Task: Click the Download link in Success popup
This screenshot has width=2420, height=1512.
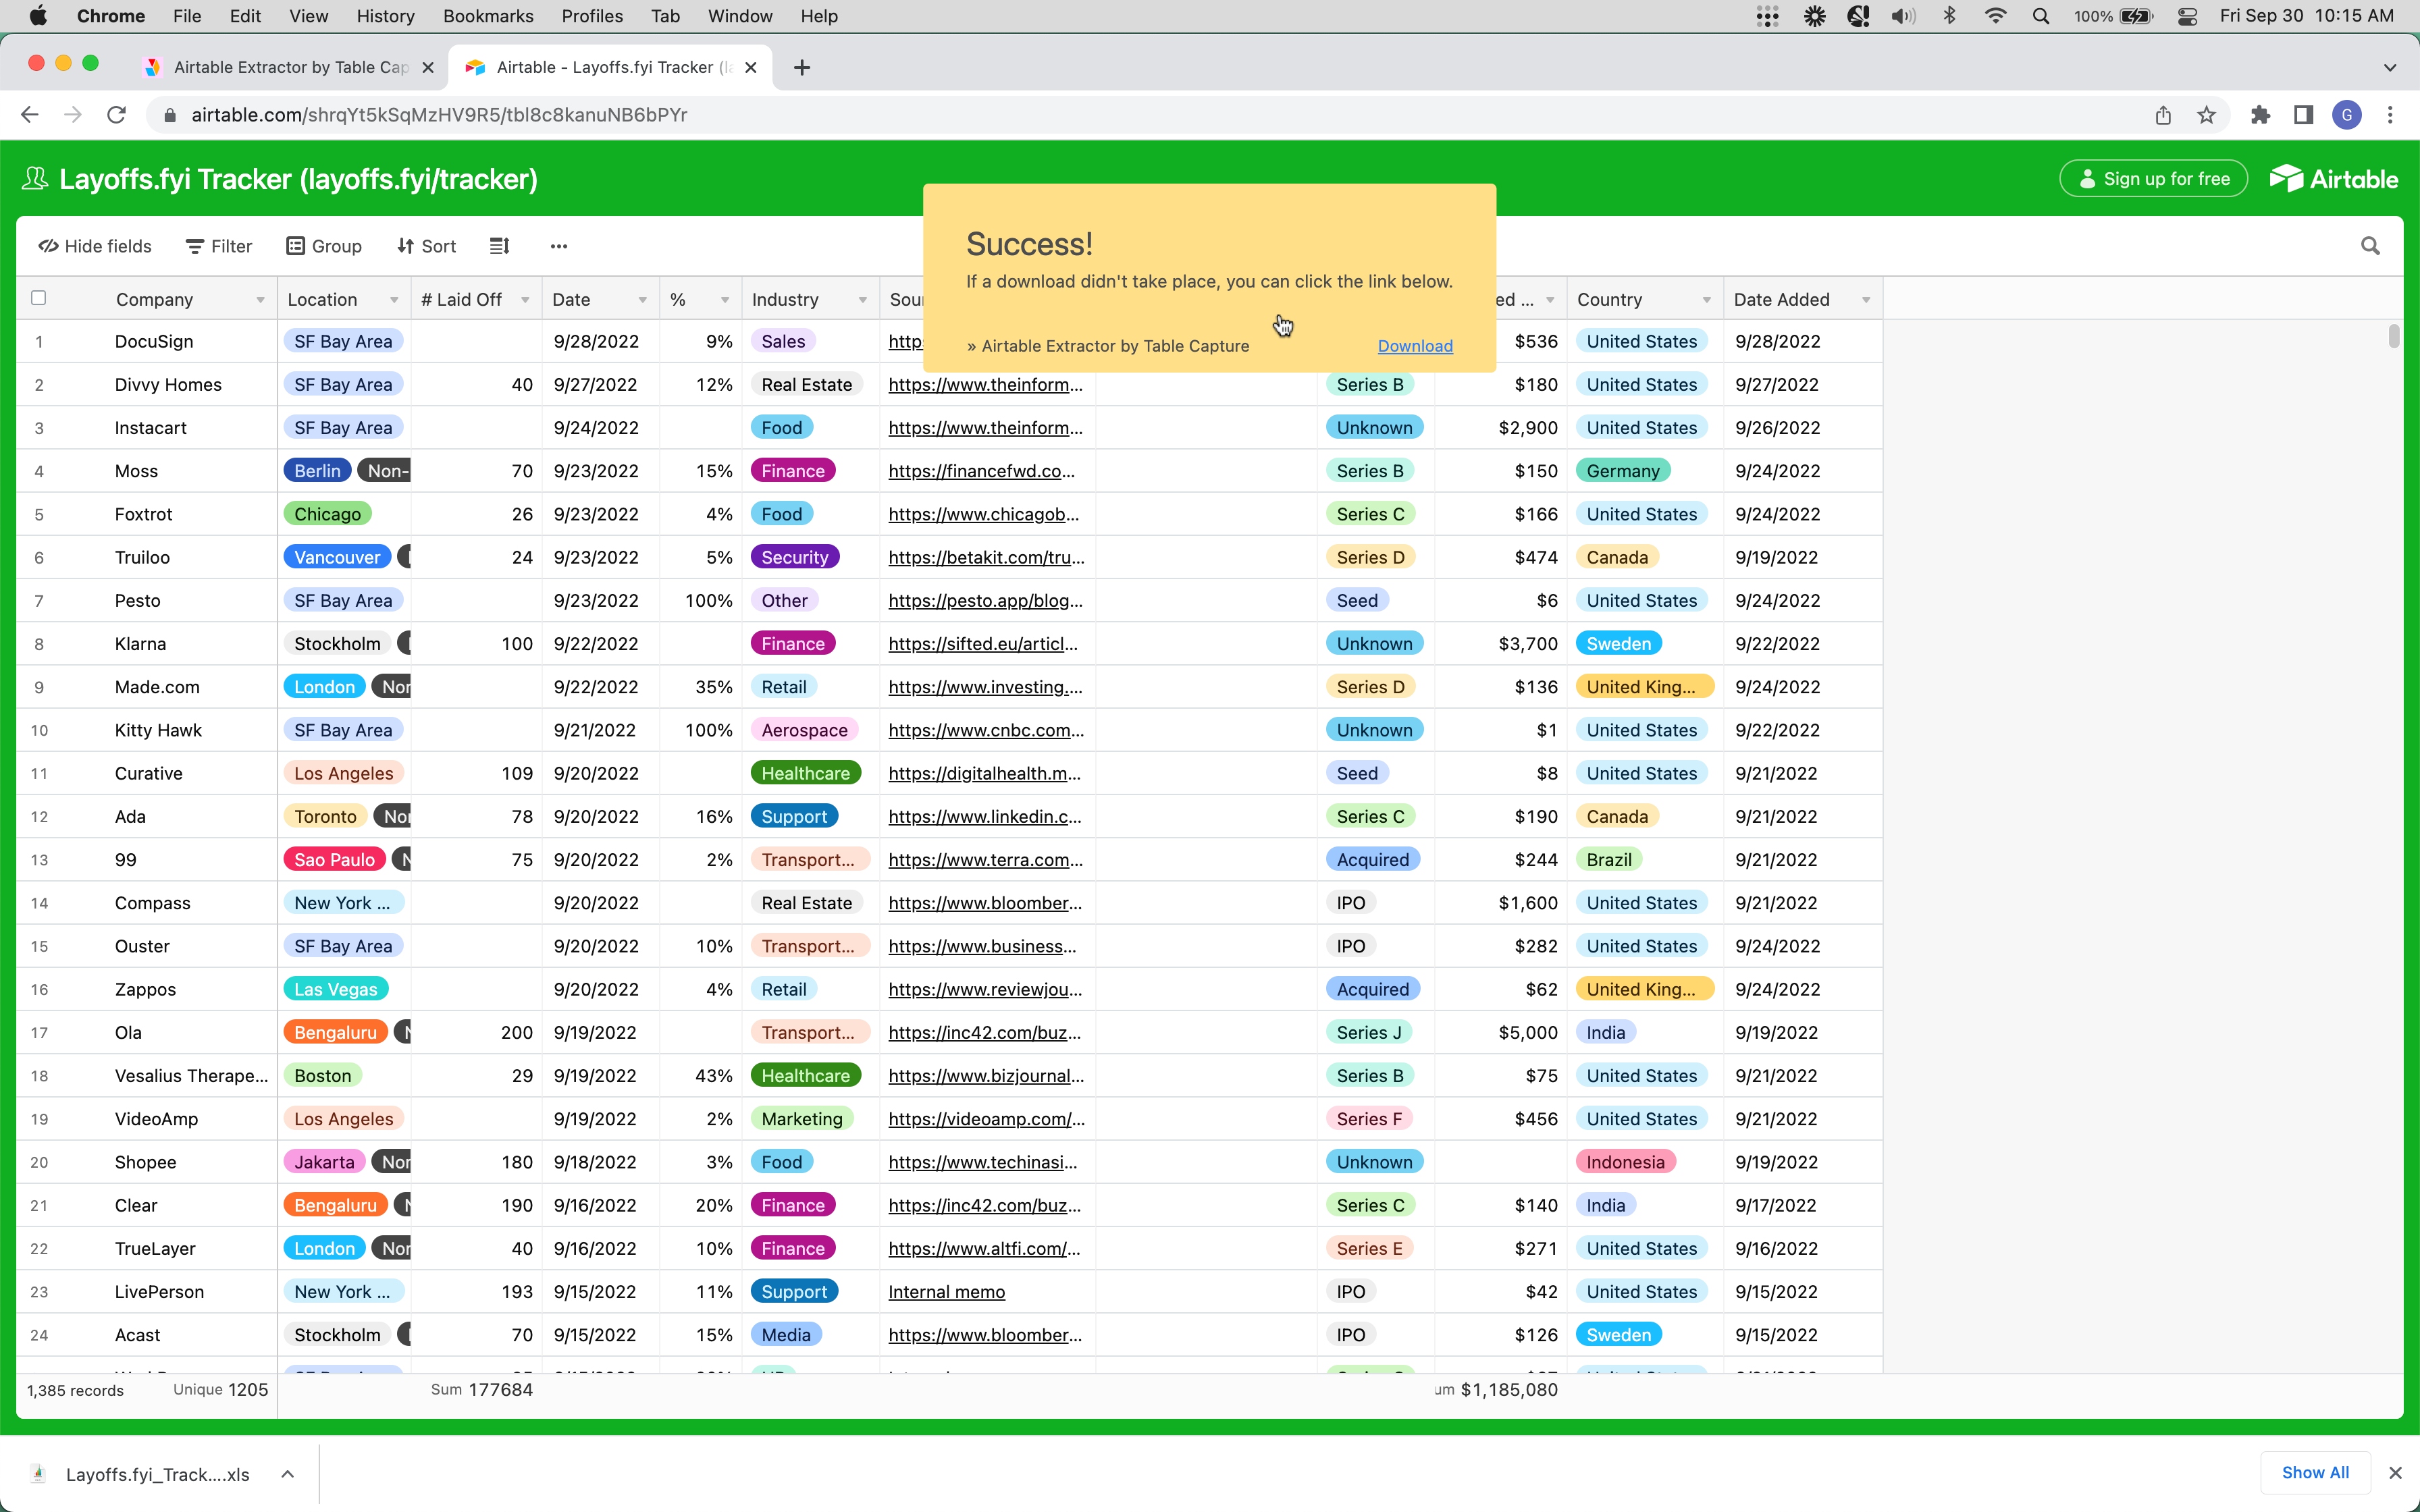Action: (x=1415, y=346)
